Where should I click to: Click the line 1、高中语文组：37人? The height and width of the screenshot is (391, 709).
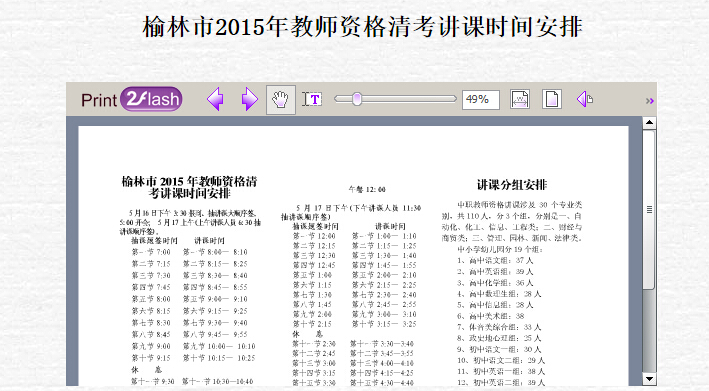[x=495, y=260]
